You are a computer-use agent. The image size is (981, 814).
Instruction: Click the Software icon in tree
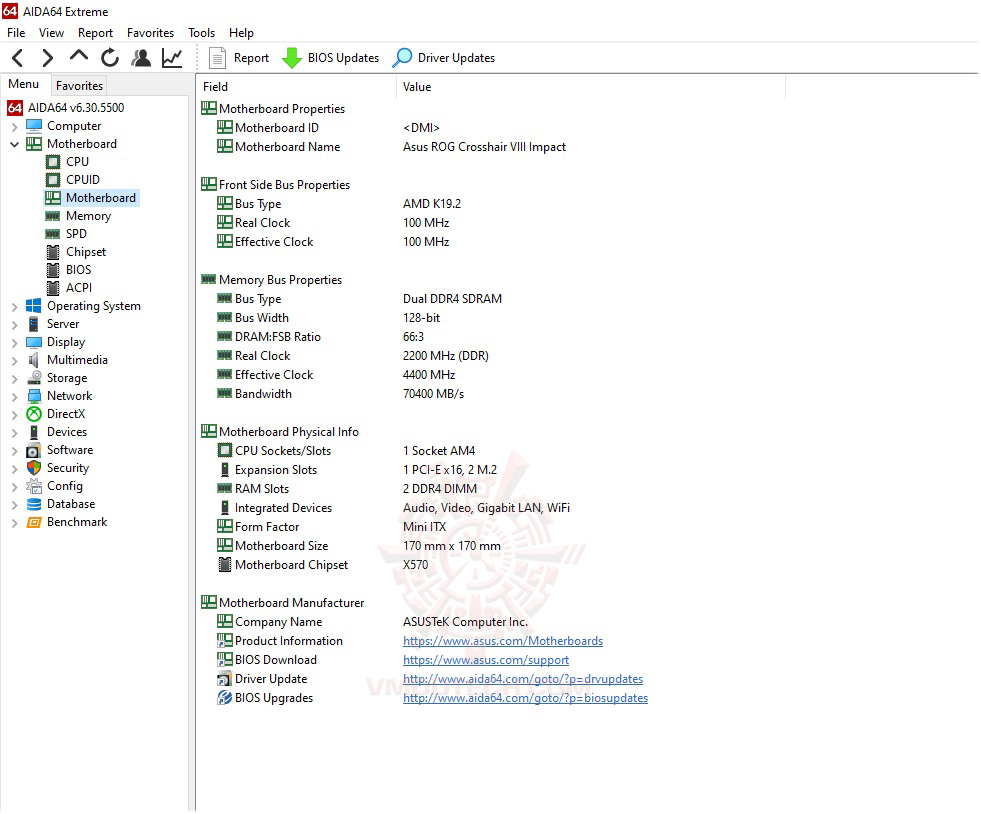point(34,450)
